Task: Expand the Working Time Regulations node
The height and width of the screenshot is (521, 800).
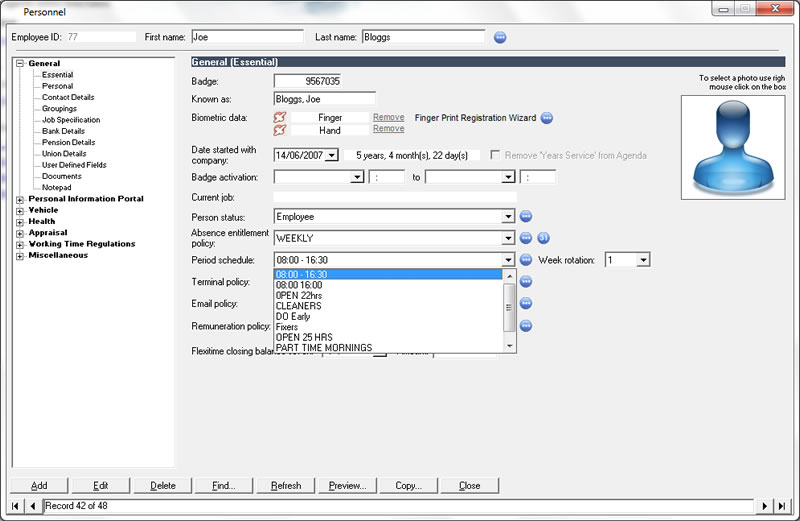Action: click(20, 244)
